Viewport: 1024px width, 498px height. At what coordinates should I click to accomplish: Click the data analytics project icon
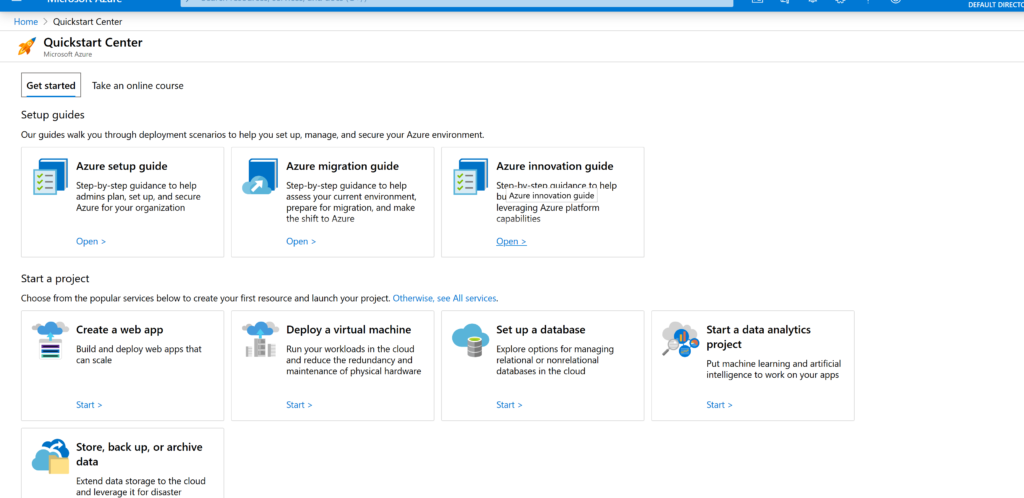pyautogui.click(x=680, y=340)
